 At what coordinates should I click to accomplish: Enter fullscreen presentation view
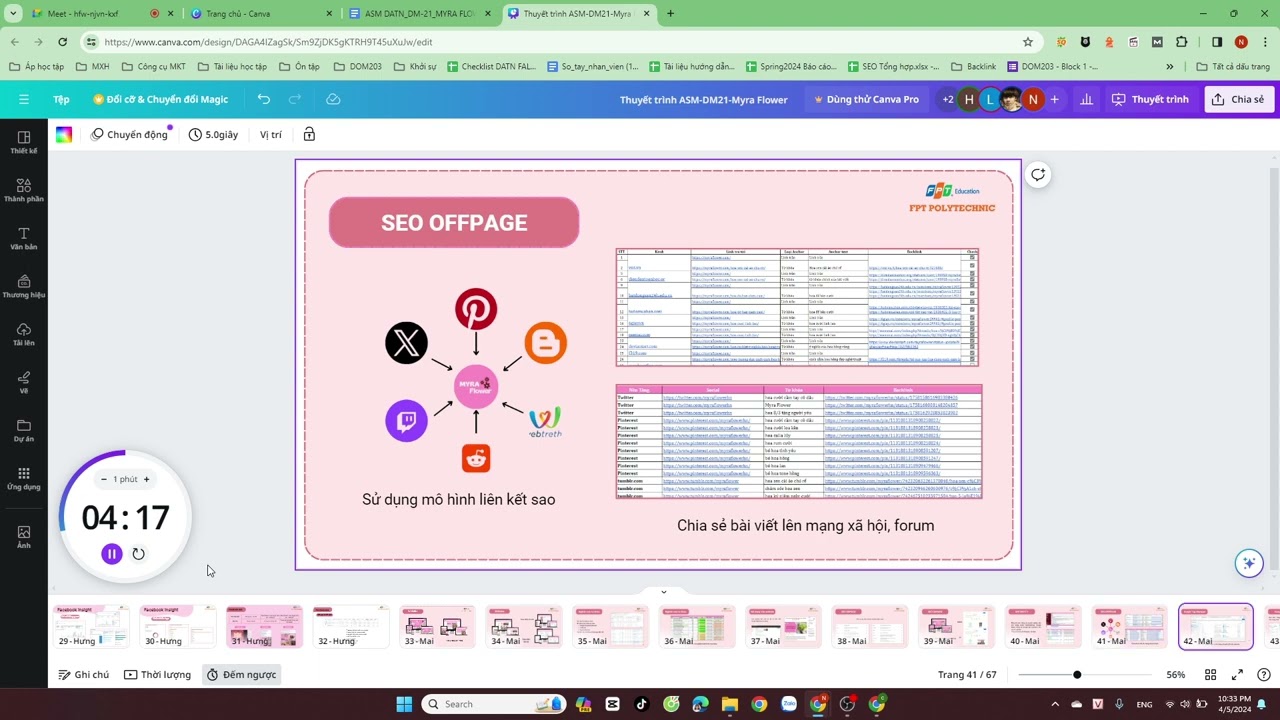[x=1237, y=675]
